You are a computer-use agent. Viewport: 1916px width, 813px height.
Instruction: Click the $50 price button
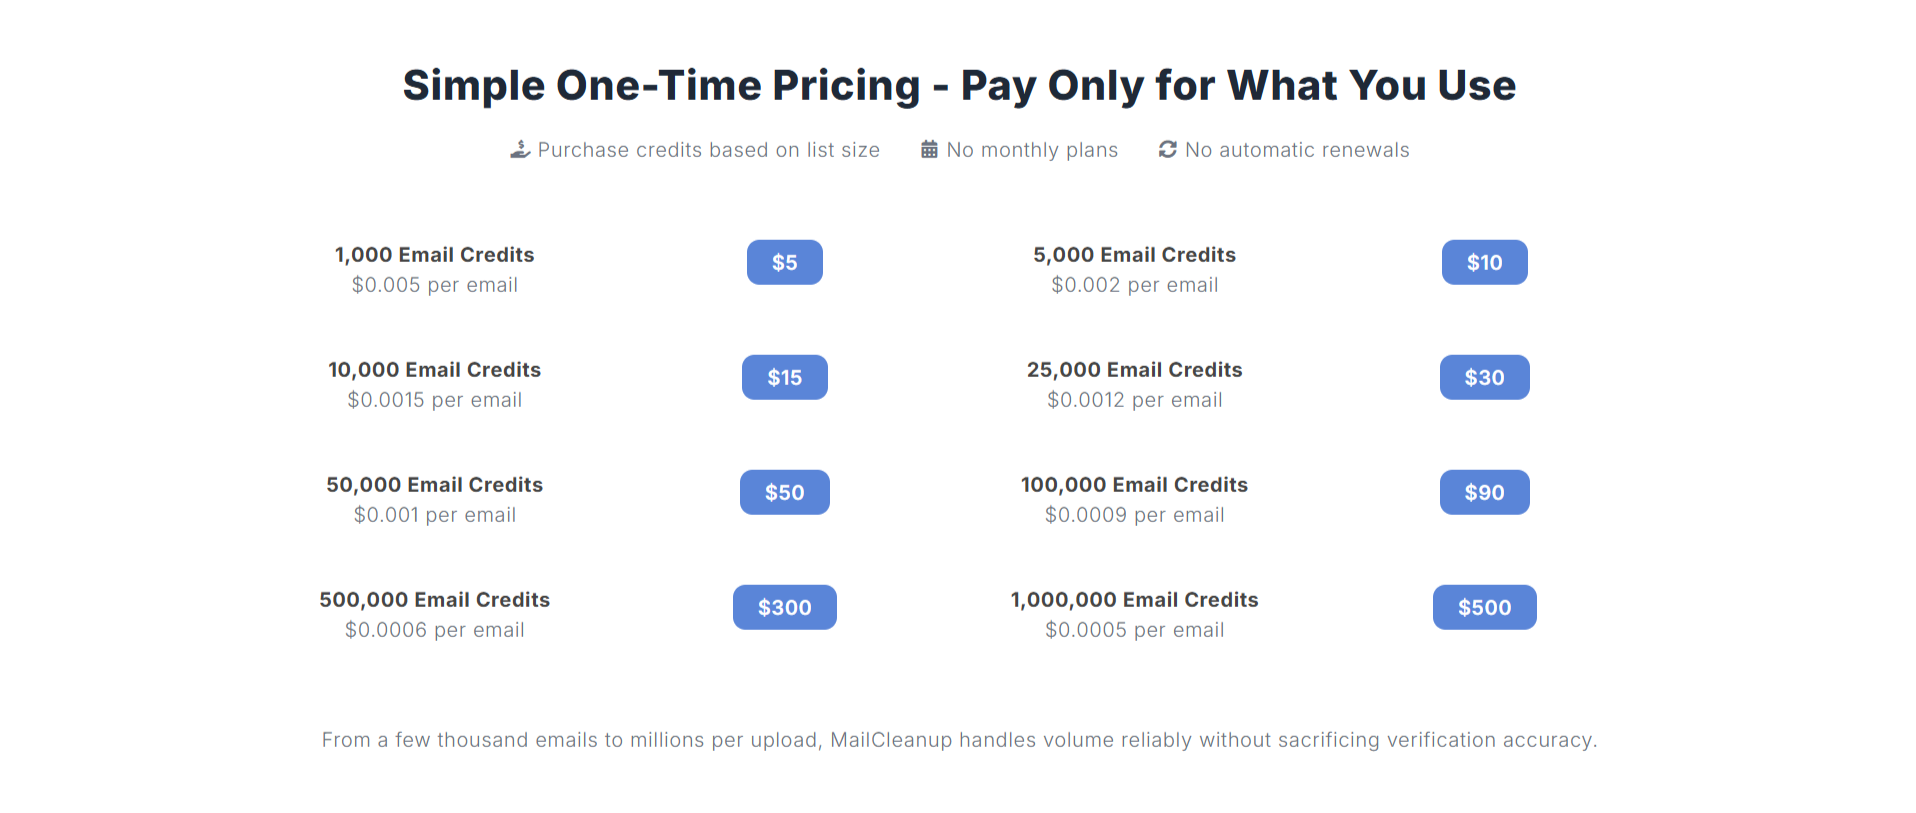(x=784, y=493)
